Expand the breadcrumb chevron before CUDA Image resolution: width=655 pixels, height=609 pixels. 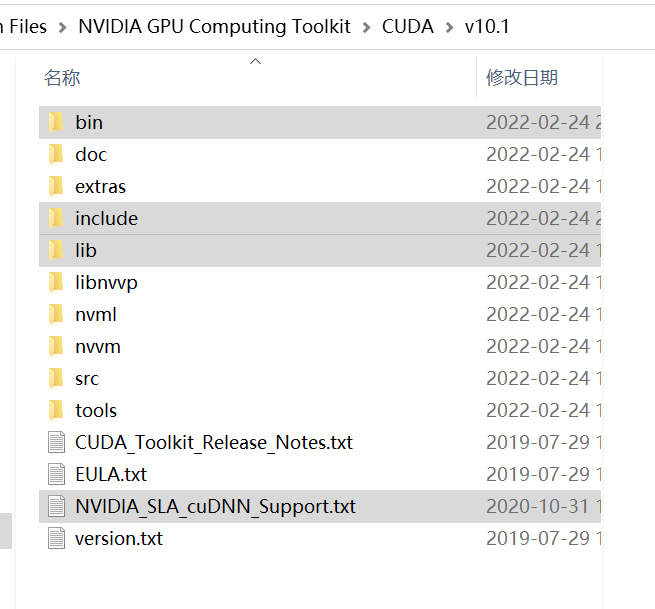[367, 27]
